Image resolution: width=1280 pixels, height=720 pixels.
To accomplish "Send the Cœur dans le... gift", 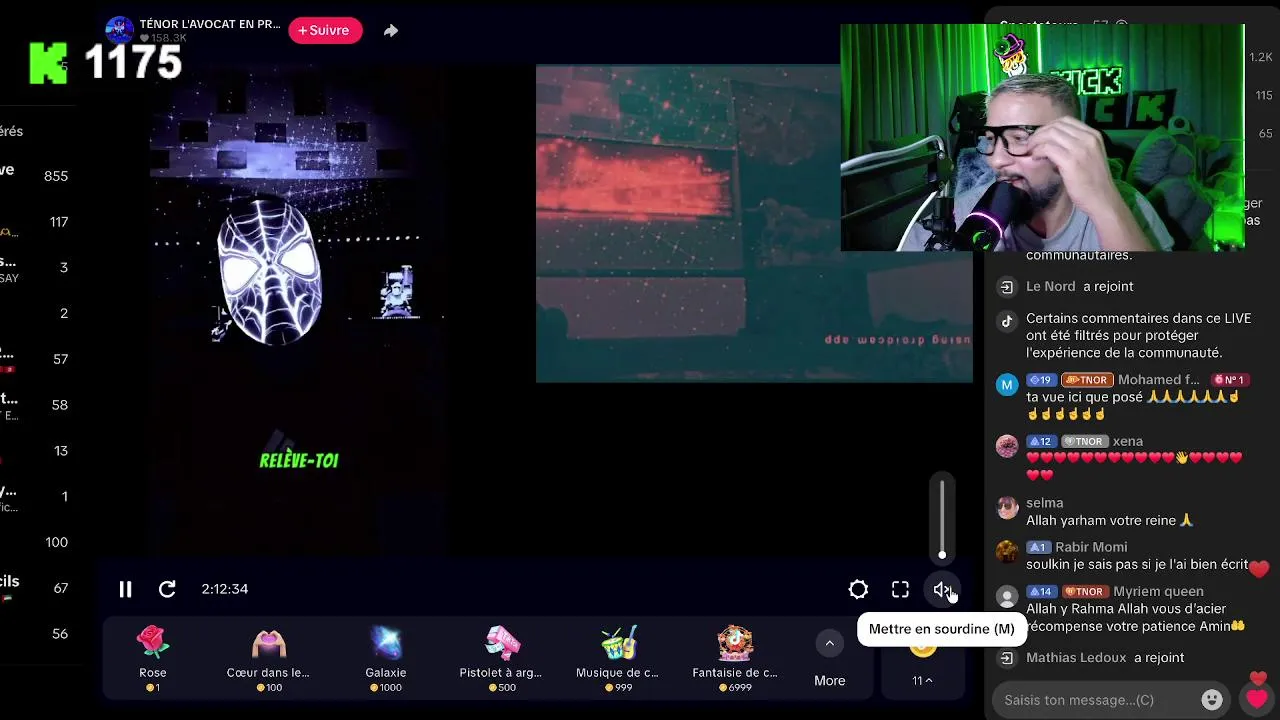I will [268, 658].
